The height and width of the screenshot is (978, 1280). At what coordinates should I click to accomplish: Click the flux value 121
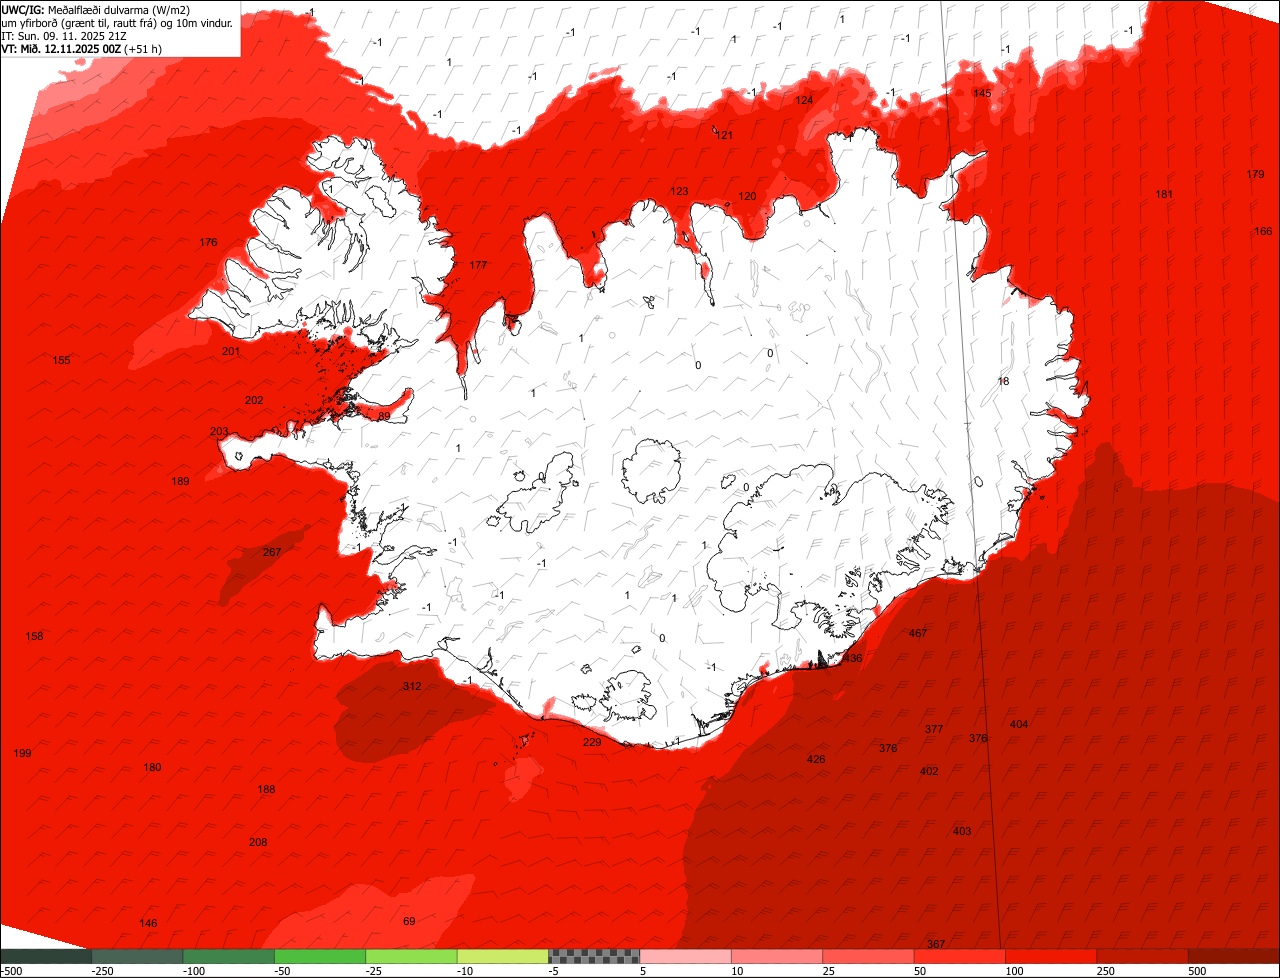pyautogui.click(x=725, y=135)
